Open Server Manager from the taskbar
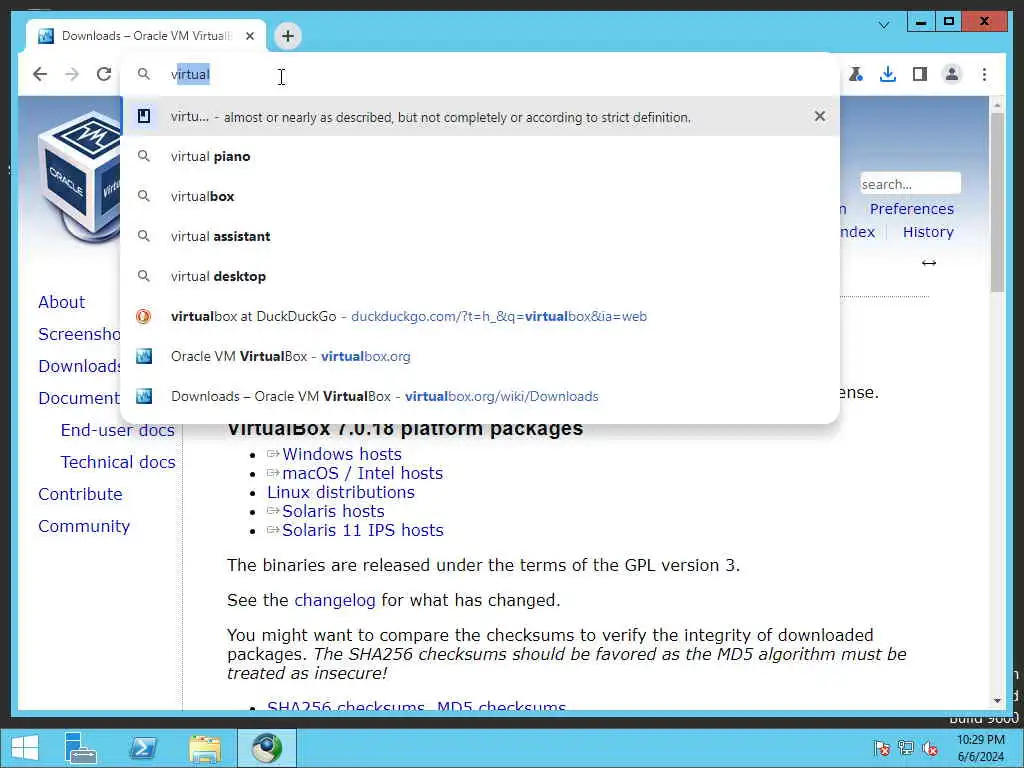 point(80,748)
